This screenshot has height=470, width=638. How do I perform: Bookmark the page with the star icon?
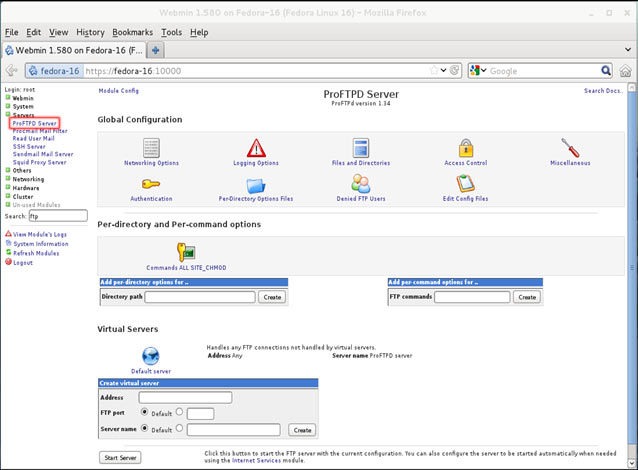(x=434, y=70)
